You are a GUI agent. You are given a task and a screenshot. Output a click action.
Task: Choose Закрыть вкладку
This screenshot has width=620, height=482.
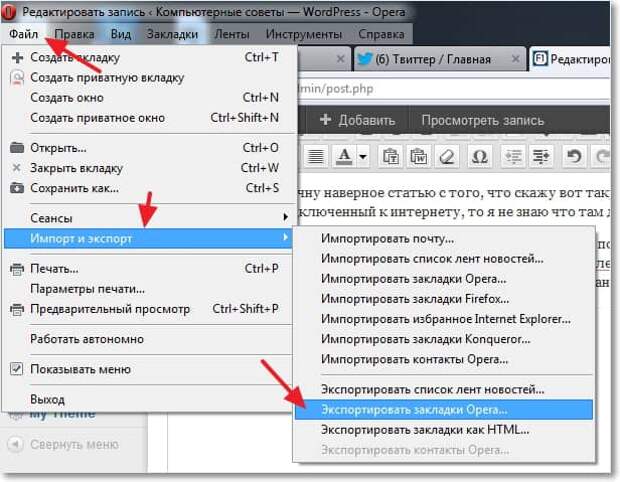pos(148,168)
